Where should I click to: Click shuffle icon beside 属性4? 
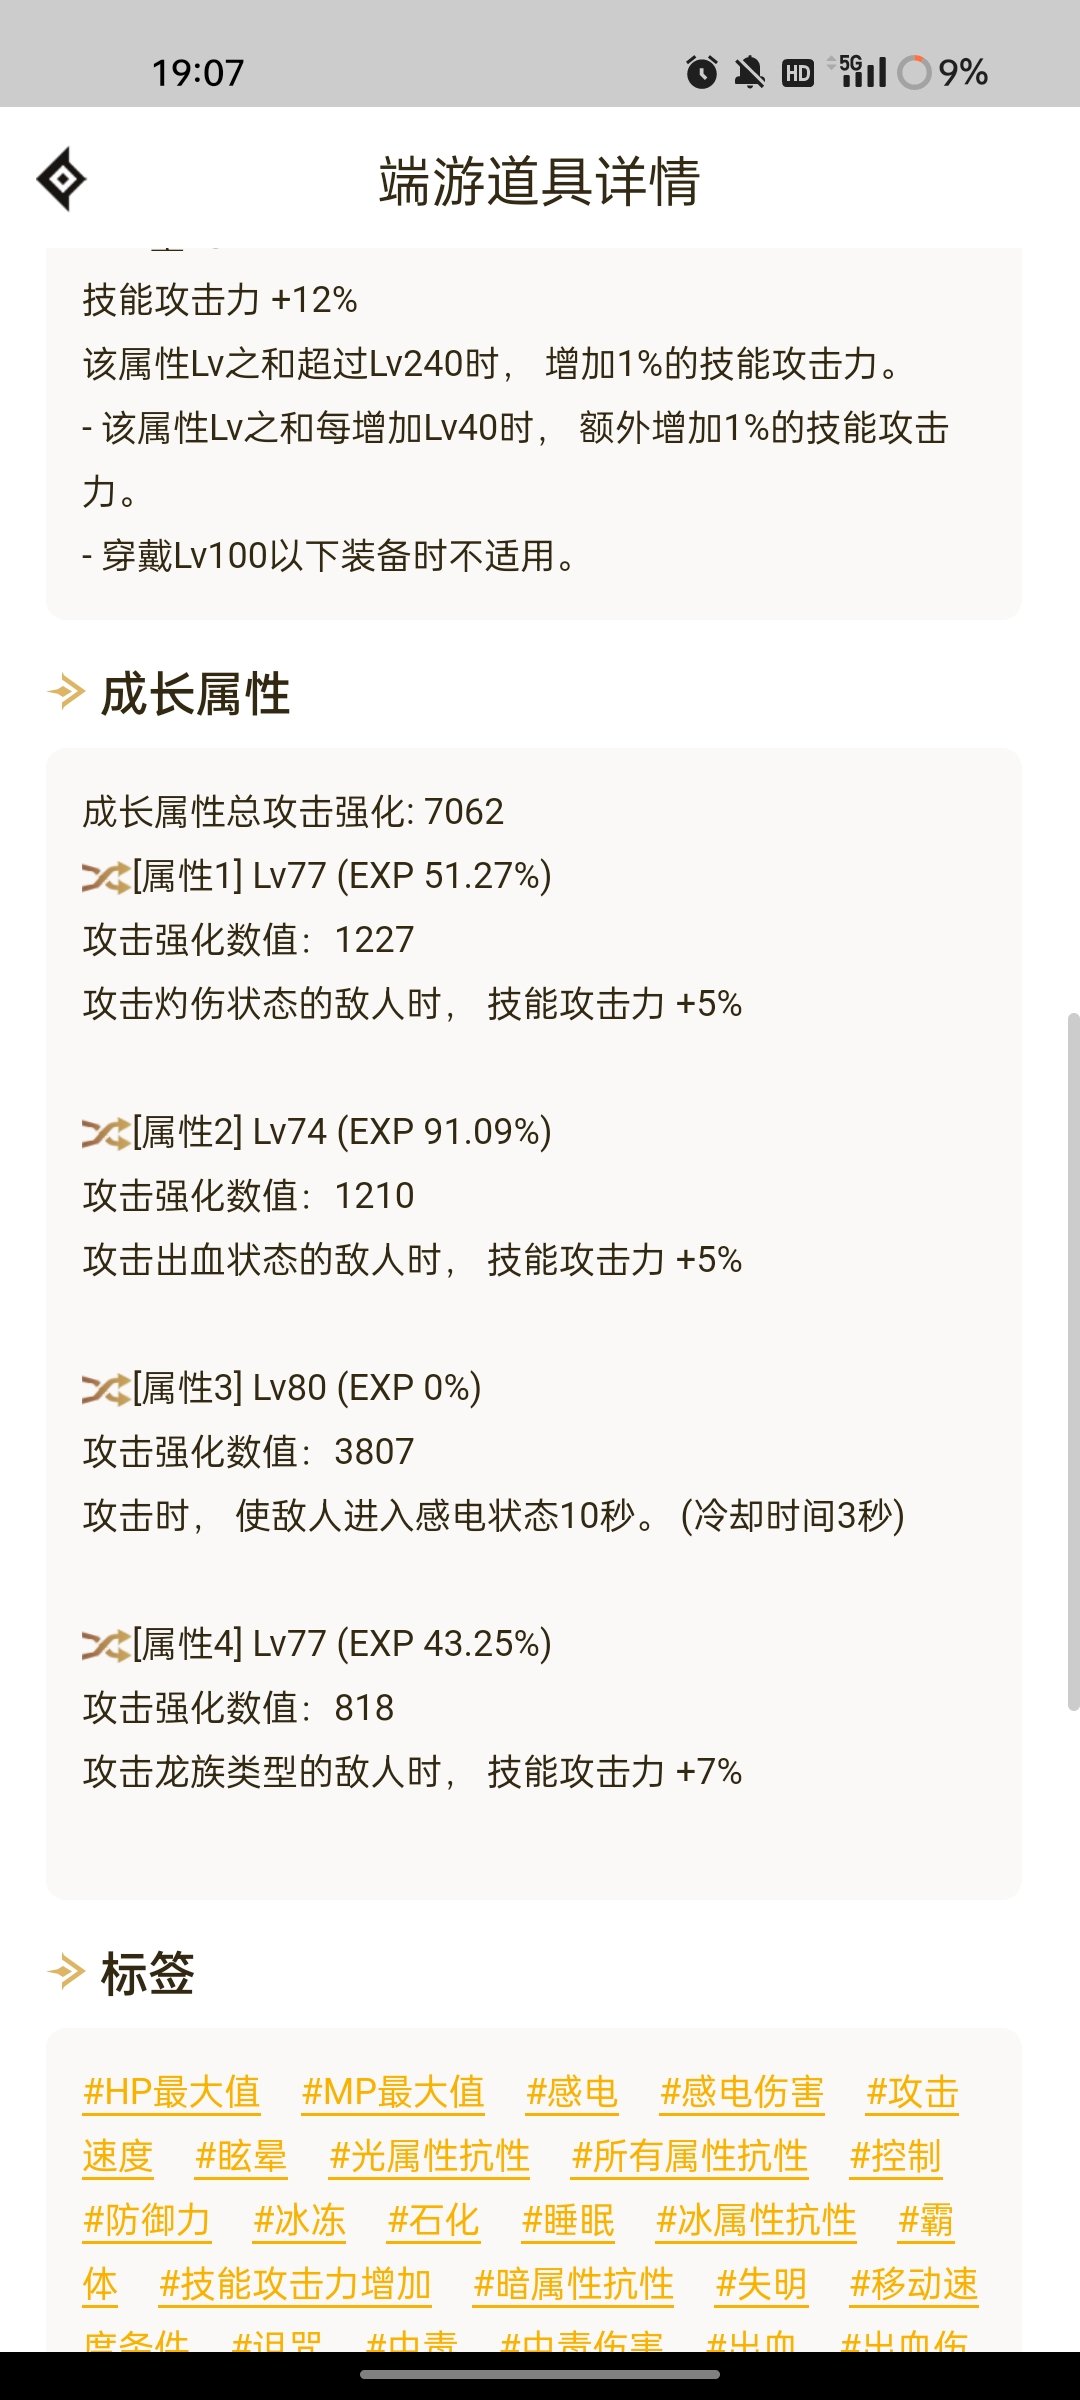[x=106, y=1645]
